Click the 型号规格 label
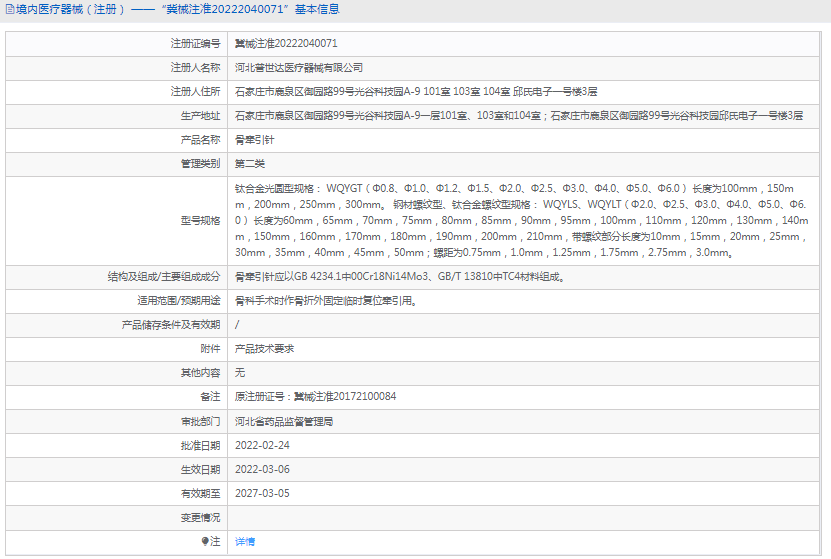Image resolution: width=831 pixels, height=559 pixels. pyautogui.click(x=200, y=220)
